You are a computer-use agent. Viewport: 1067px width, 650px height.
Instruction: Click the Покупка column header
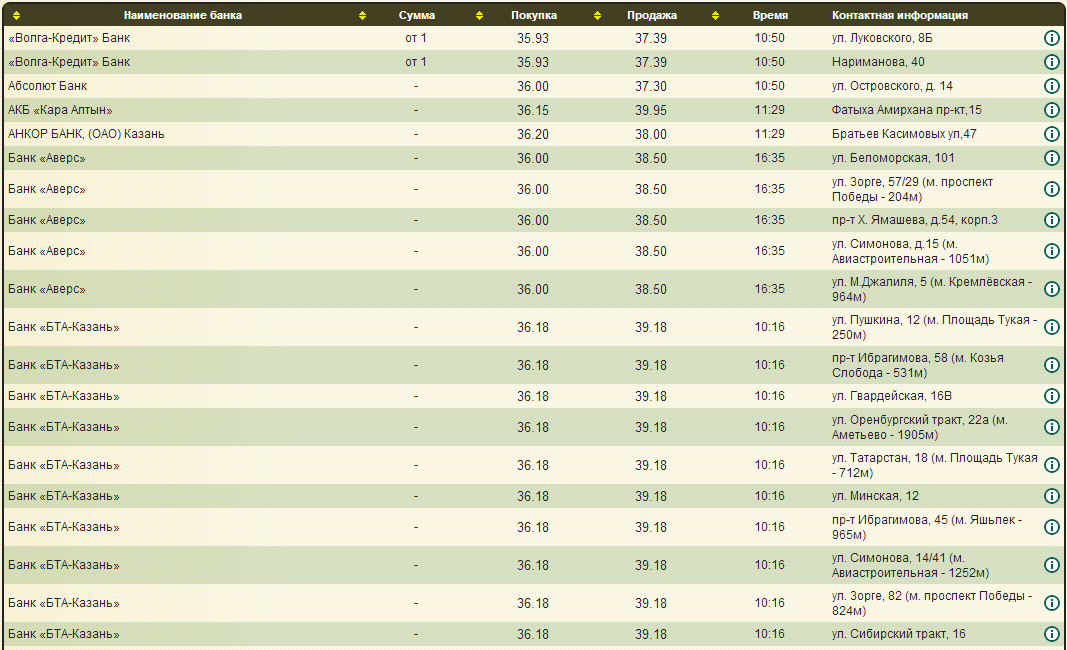534,15
